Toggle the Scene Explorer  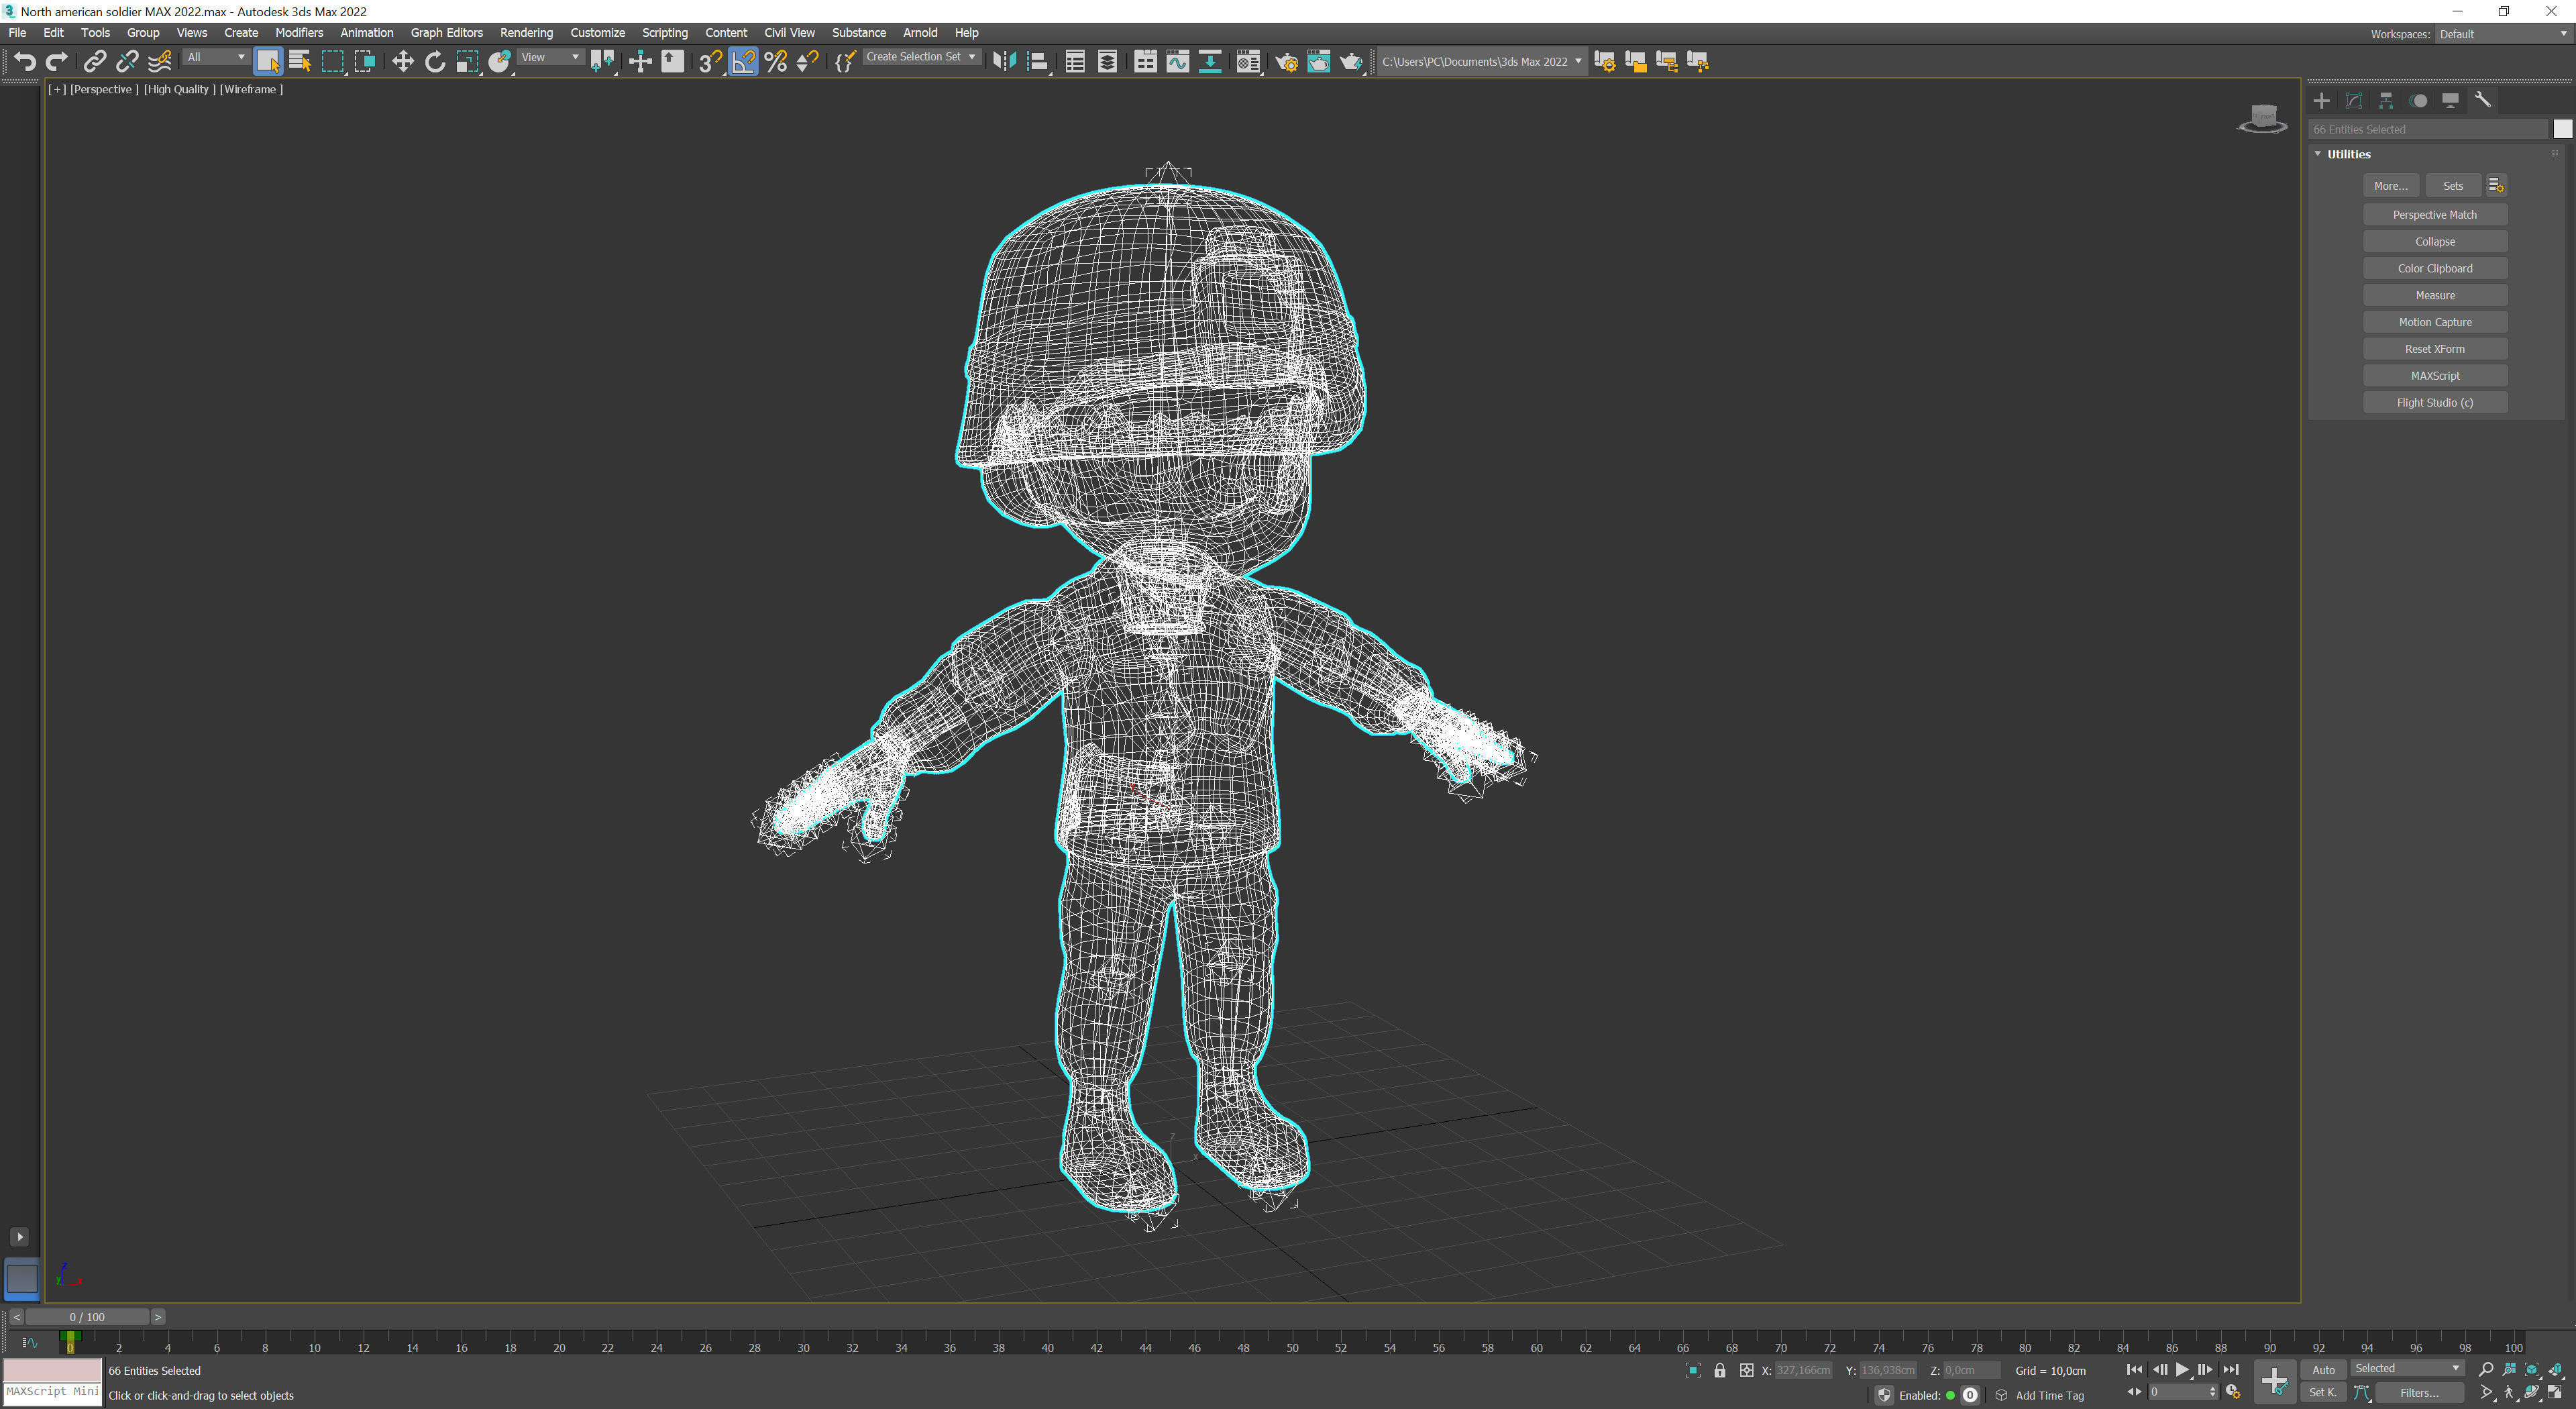click(1075, 62)
